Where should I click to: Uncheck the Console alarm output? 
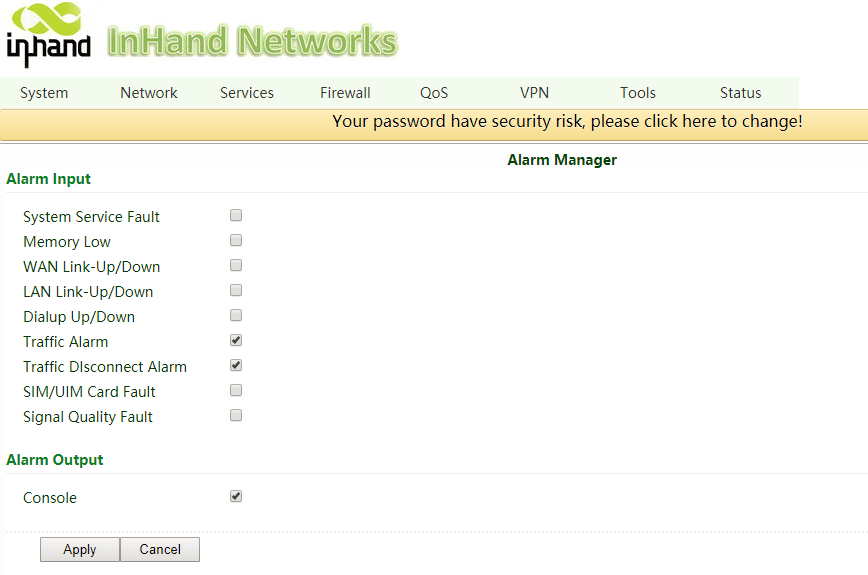click(x=236, y=496)
